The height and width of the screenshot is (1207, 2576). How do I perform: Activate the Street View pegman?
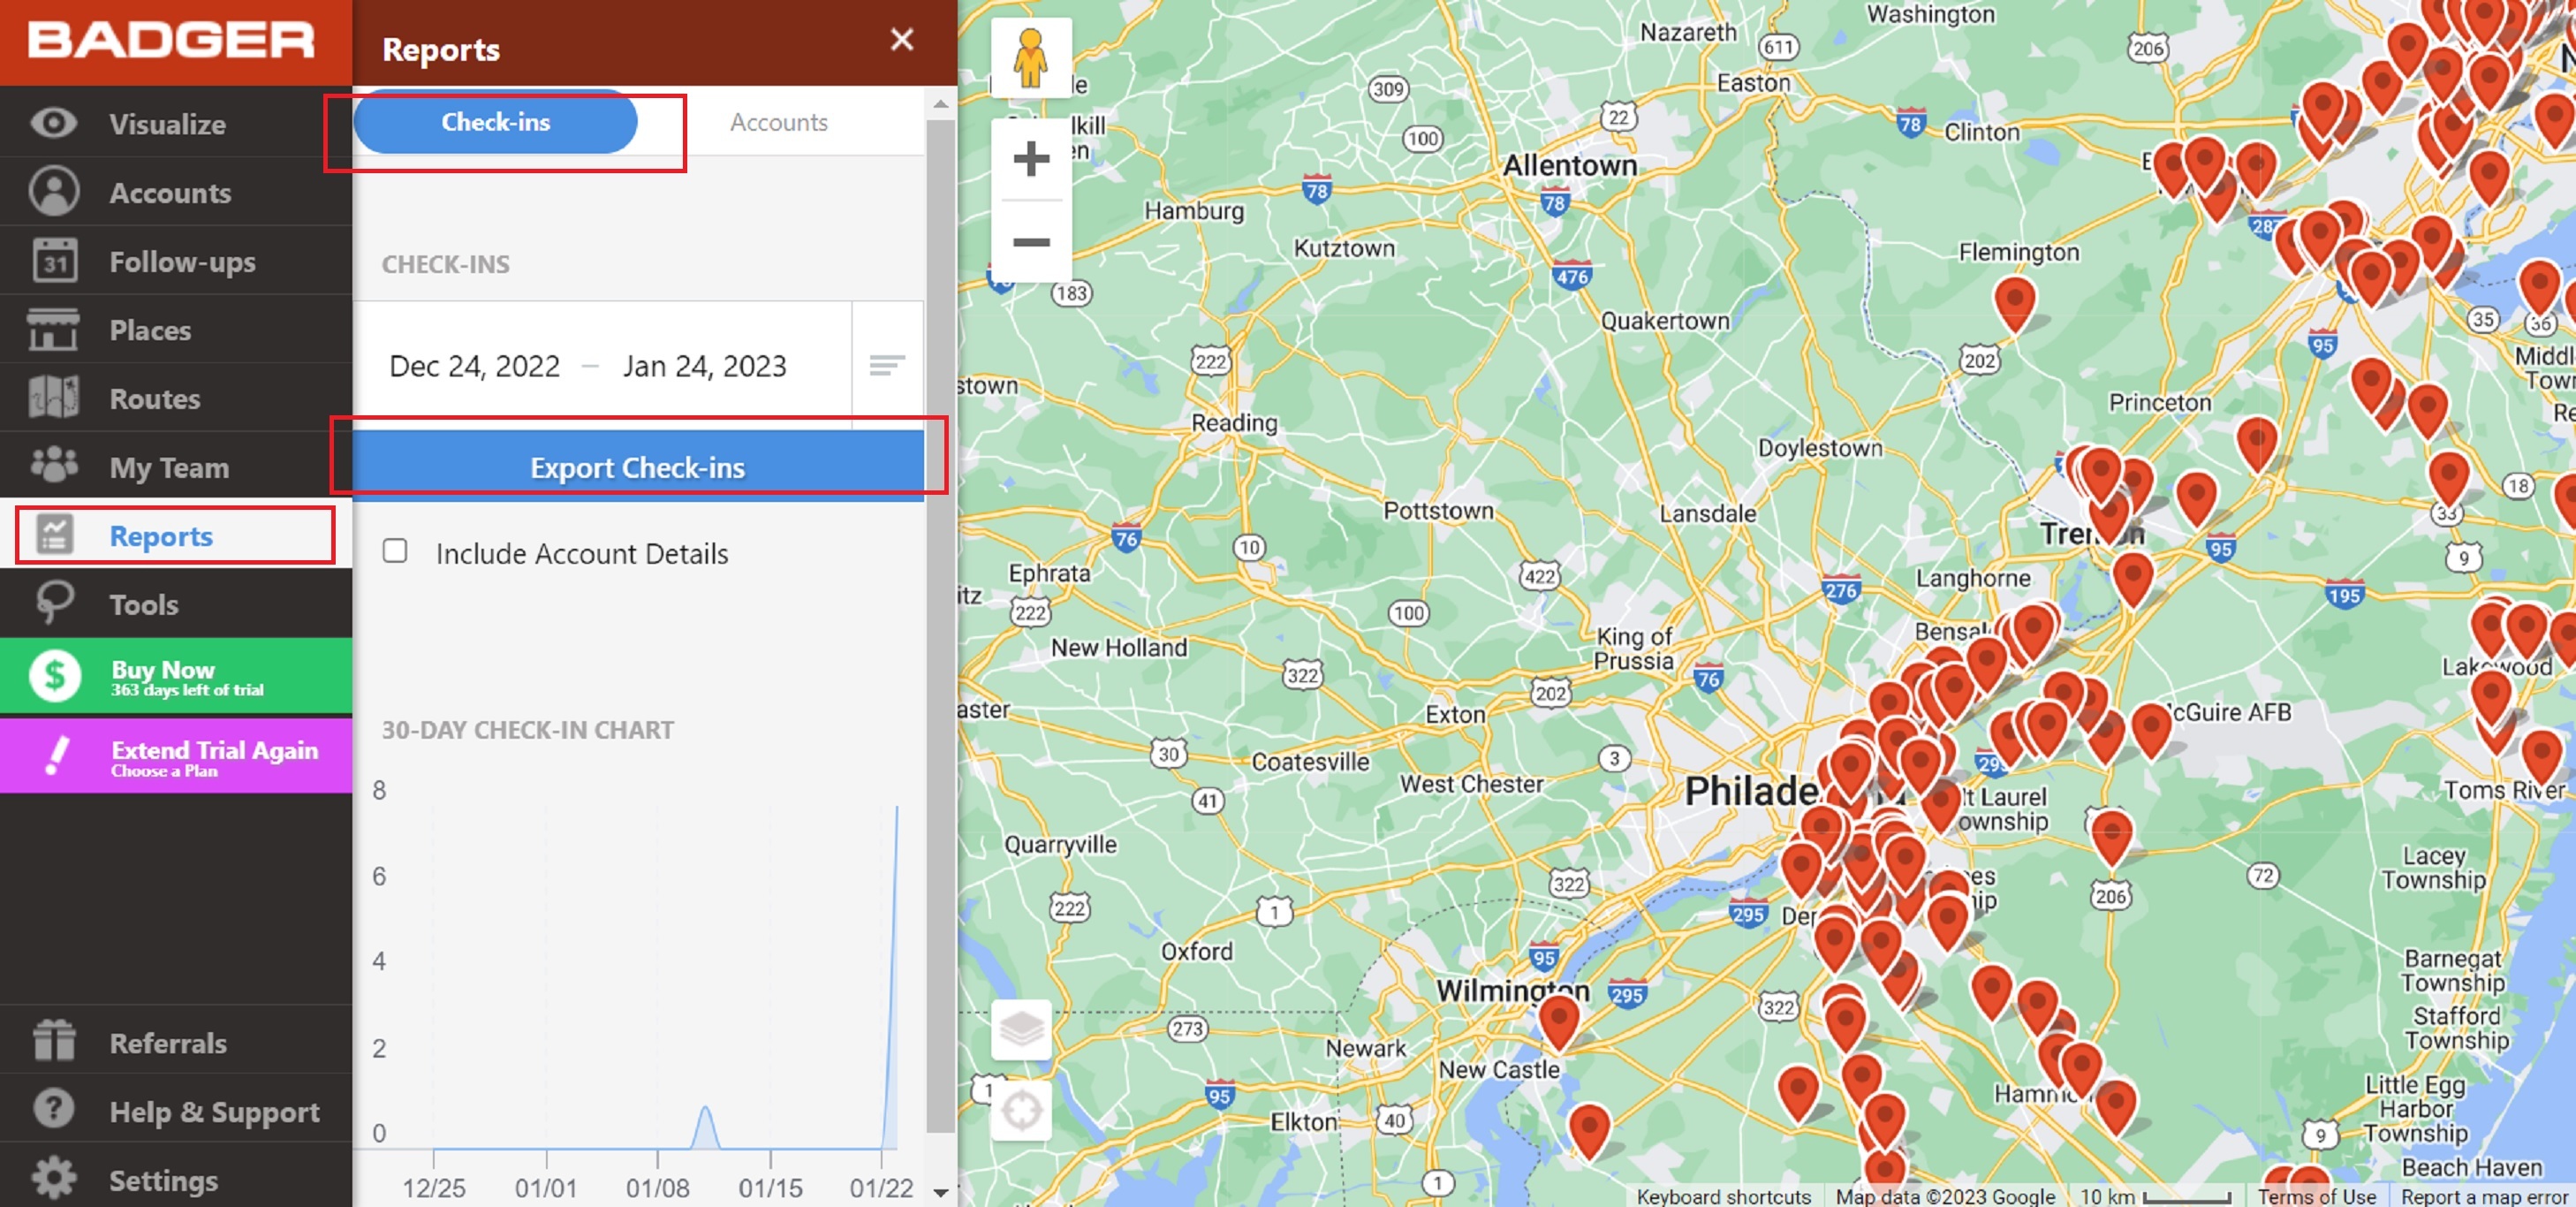1029,58
